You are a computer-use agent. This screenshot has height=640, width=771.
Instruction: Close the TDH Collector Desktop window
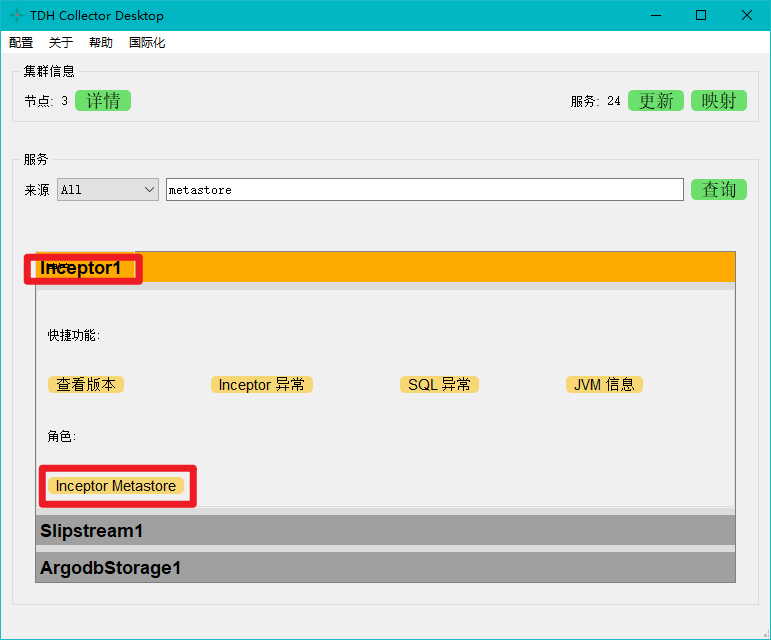coord(746,15)
